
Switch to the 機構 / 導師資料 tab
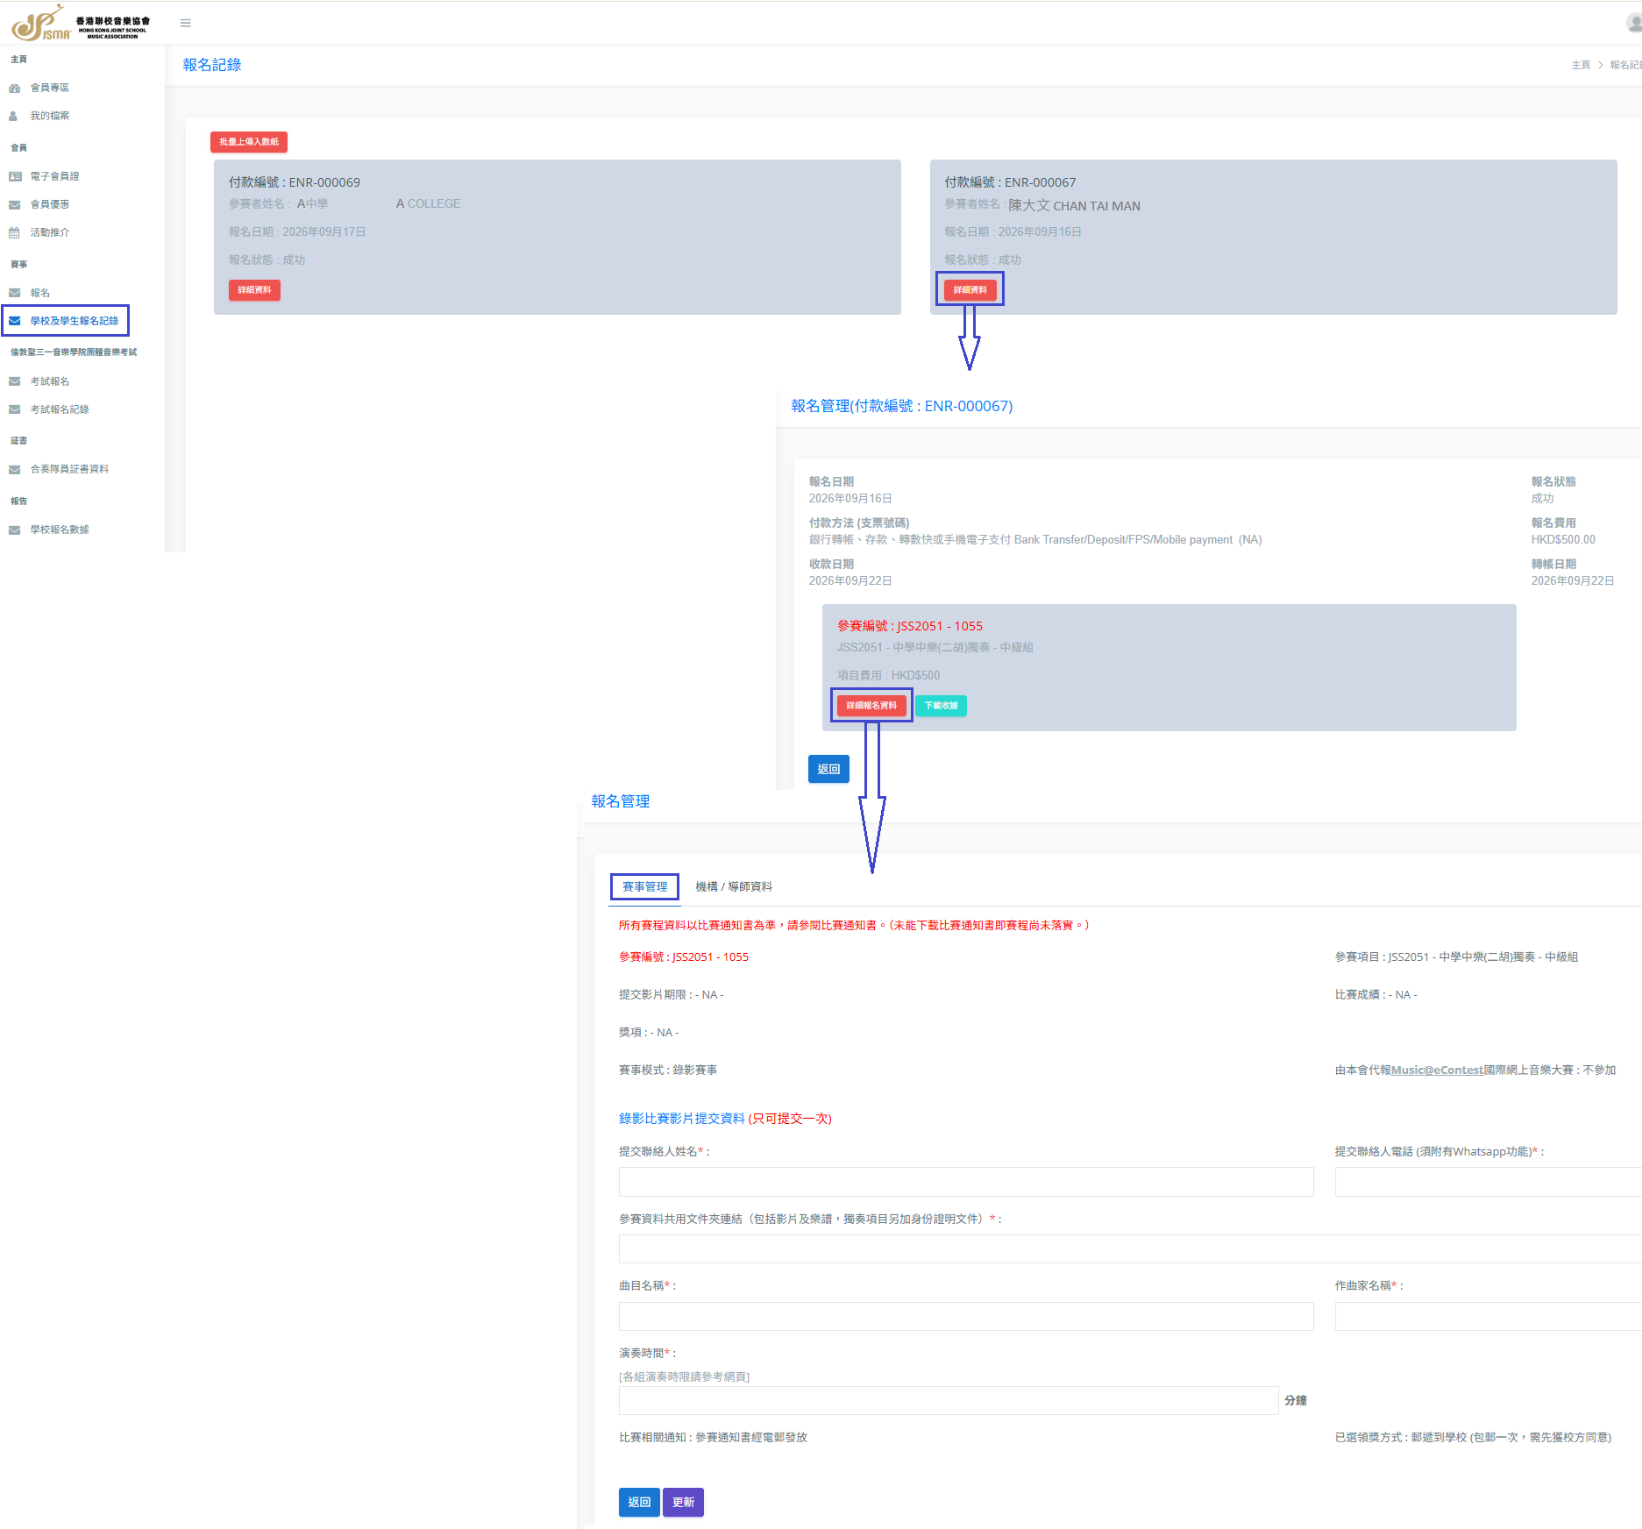734,887
